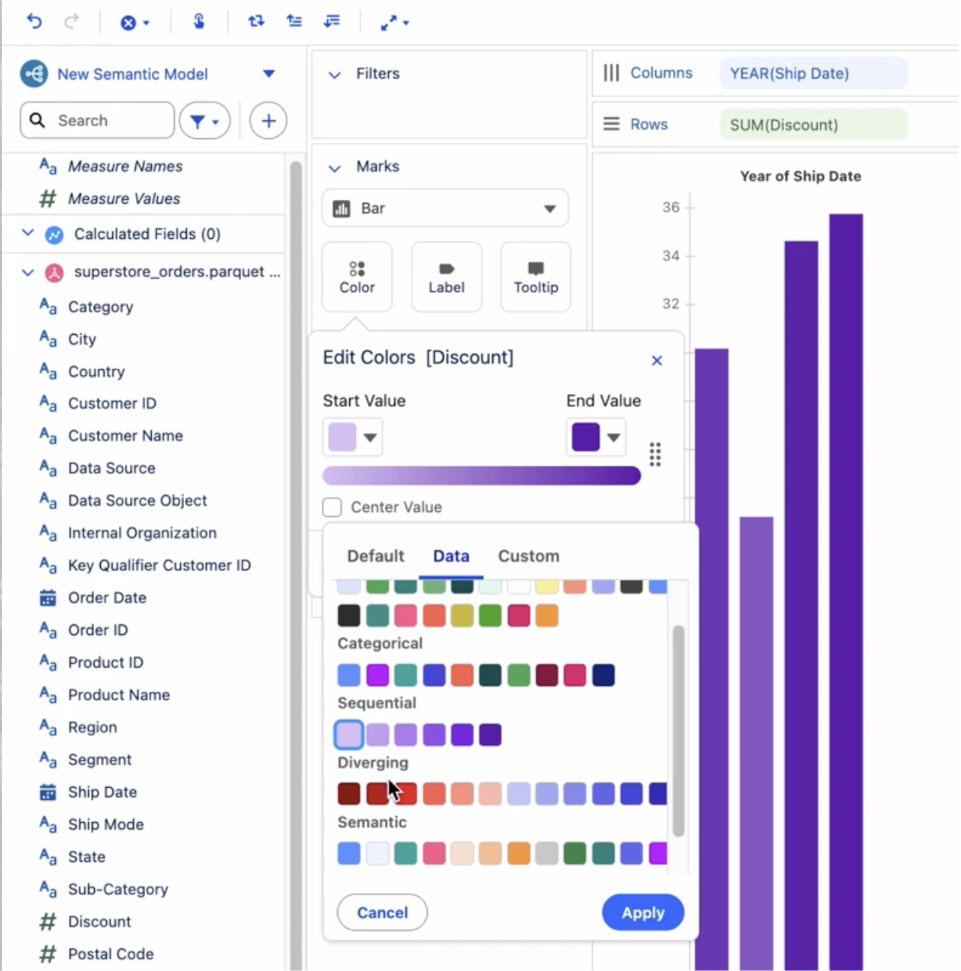
Task: Click the plus button beside the filter
Action: point(268,121)
